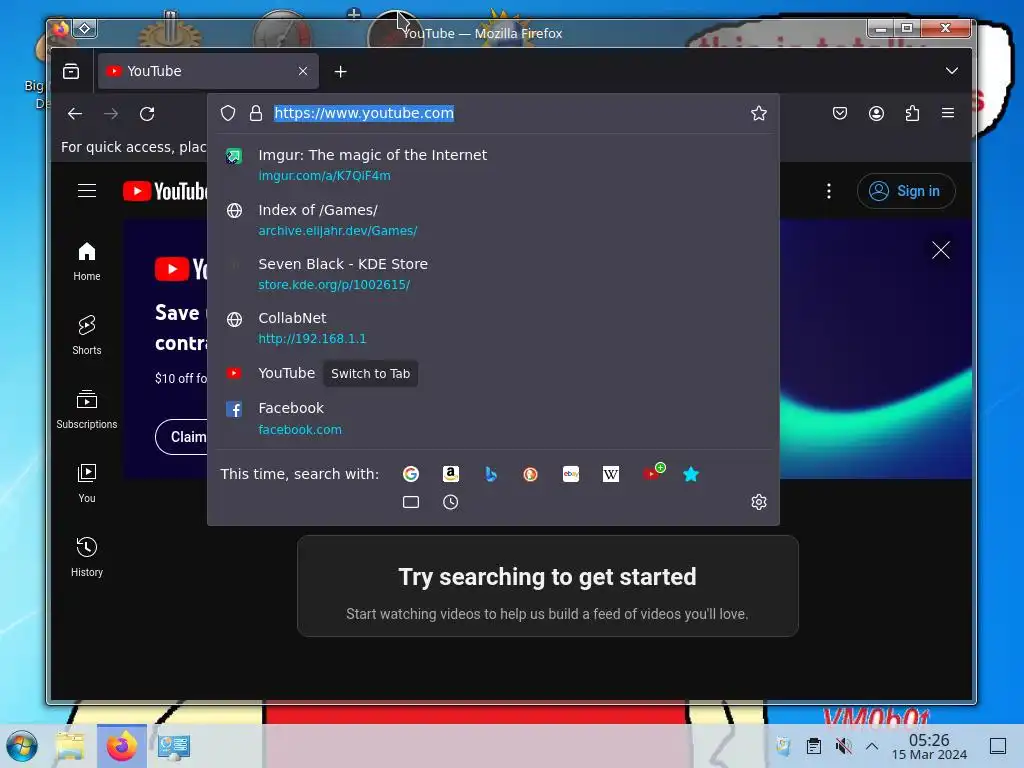Click Switch to Tab for YouTube
This screenshot has width=1024, height=768.
[370, 374]
